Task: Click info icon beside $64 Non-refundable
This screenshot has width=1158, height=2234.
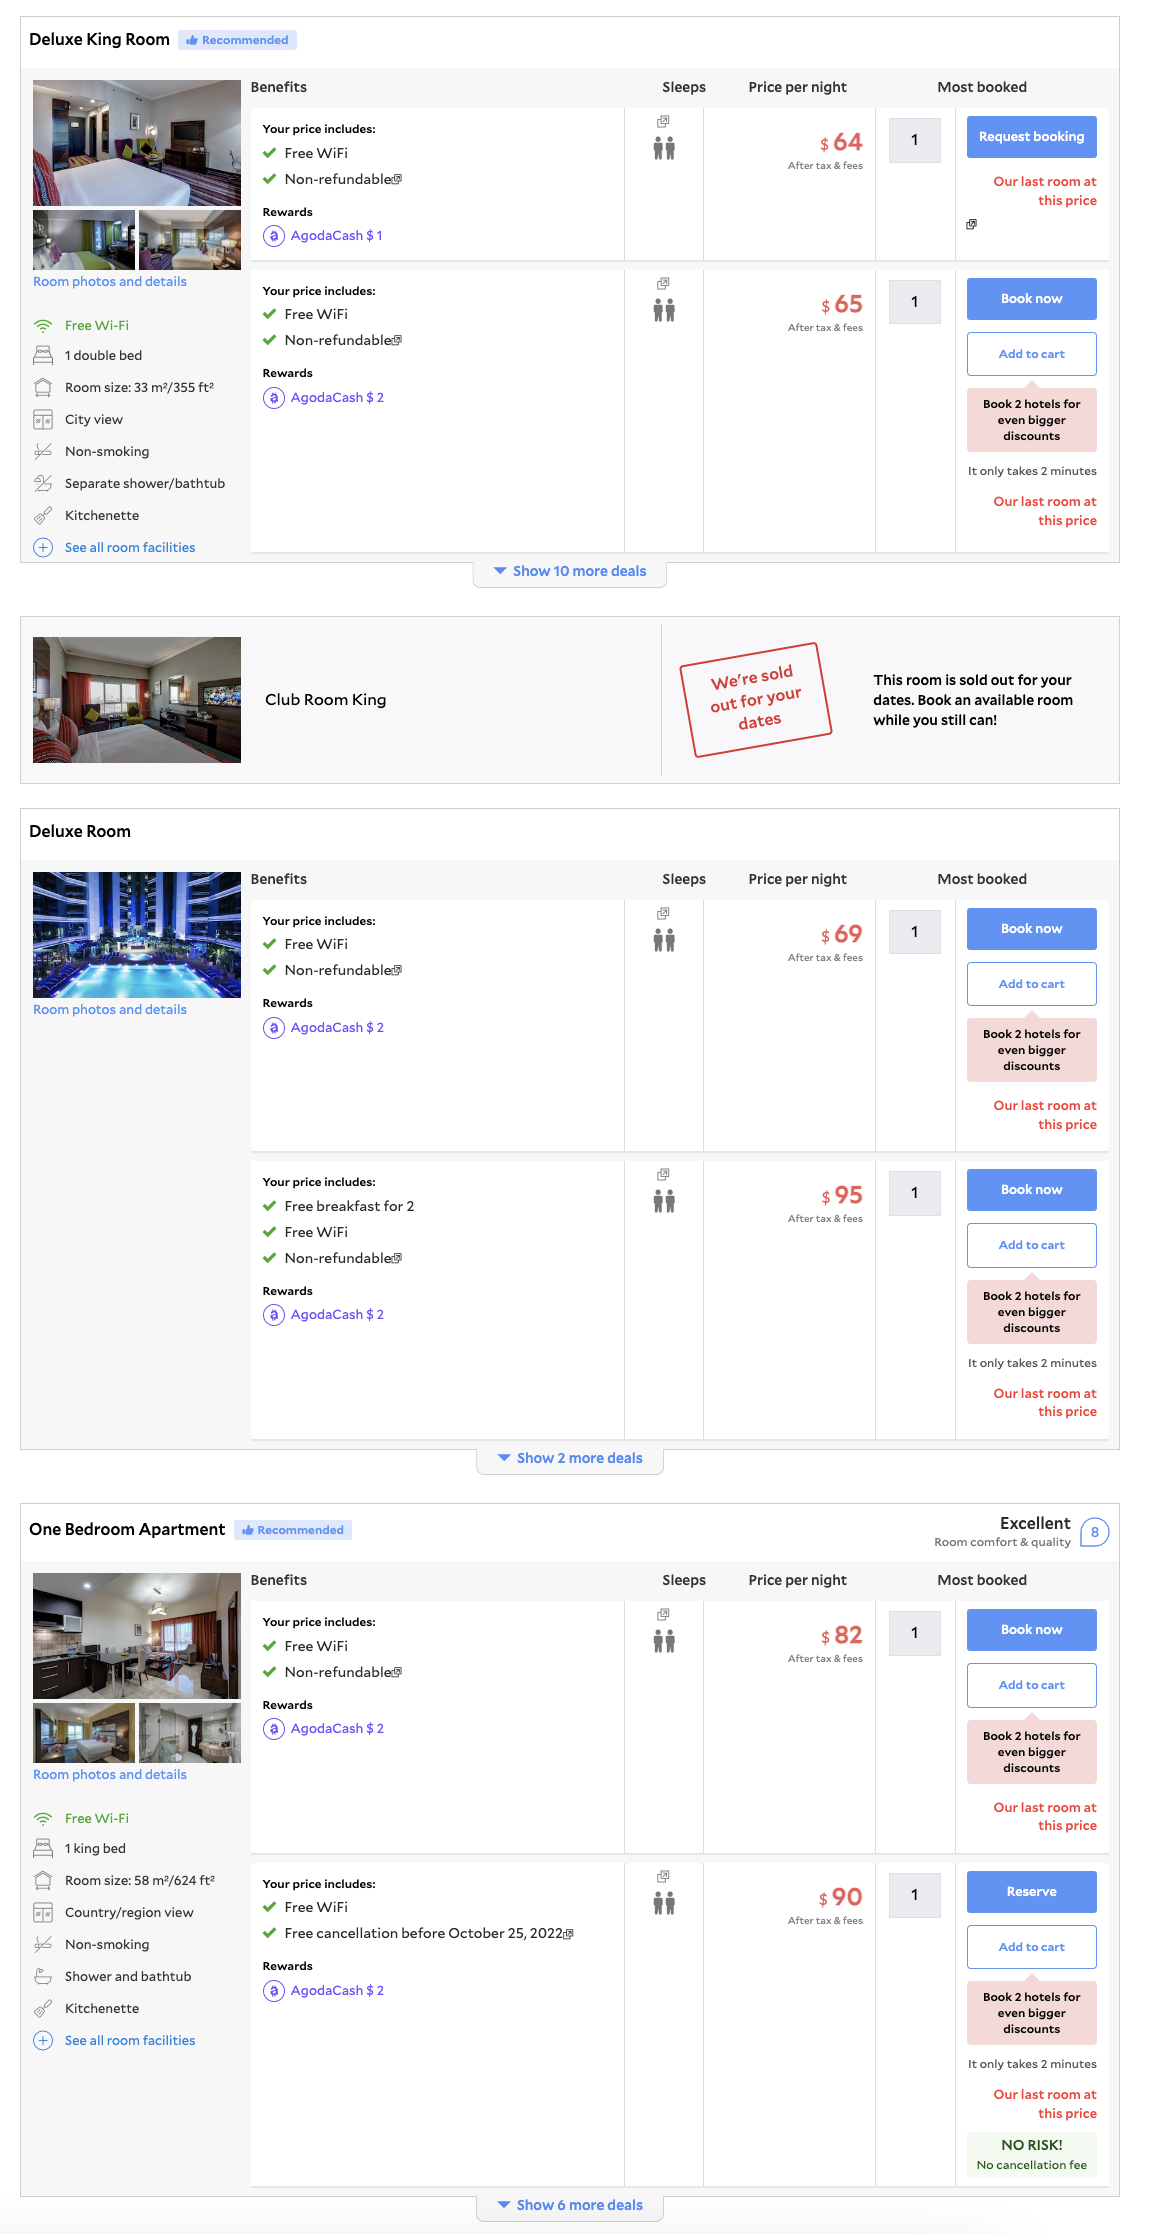Action: (397, 180)
